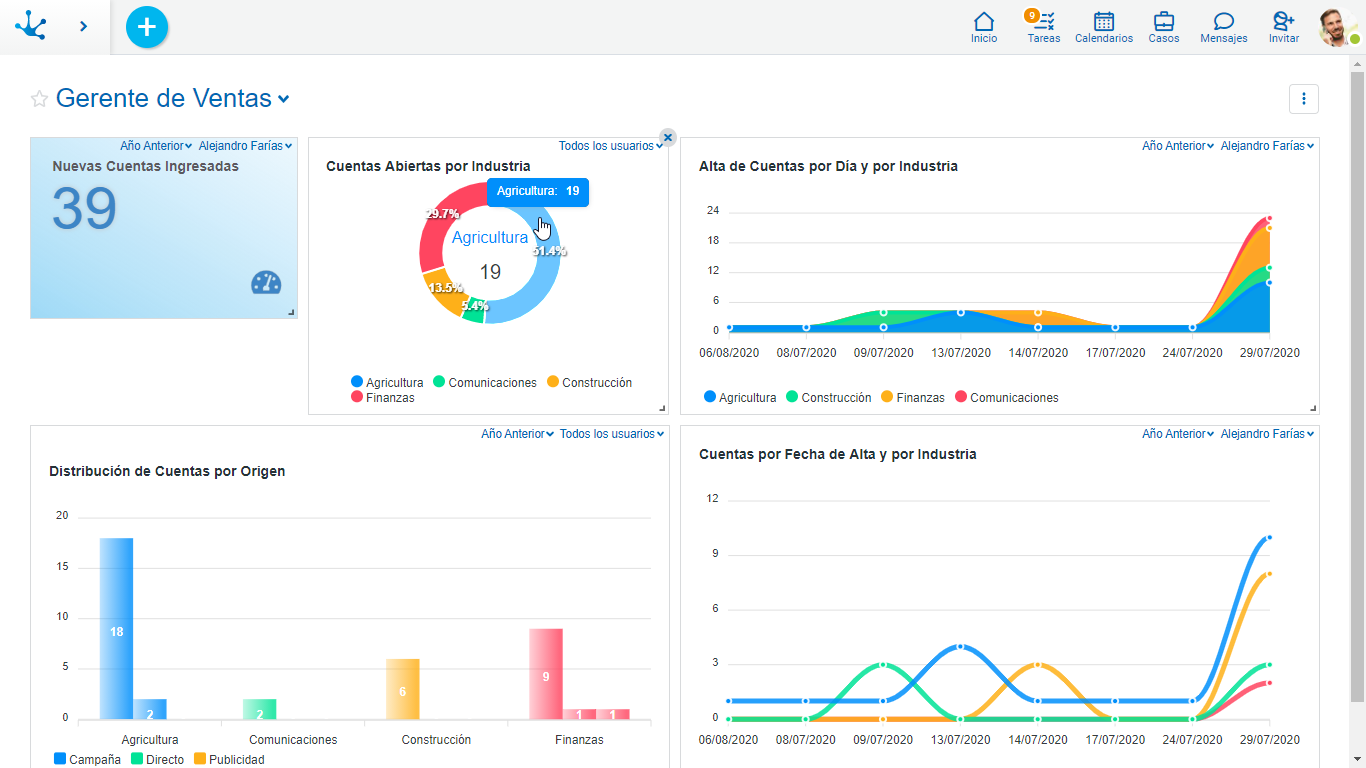Toggle Agricultura legend in Alta de Cuentas chart
The image size is (1366, 768).
tap(740, 398)
